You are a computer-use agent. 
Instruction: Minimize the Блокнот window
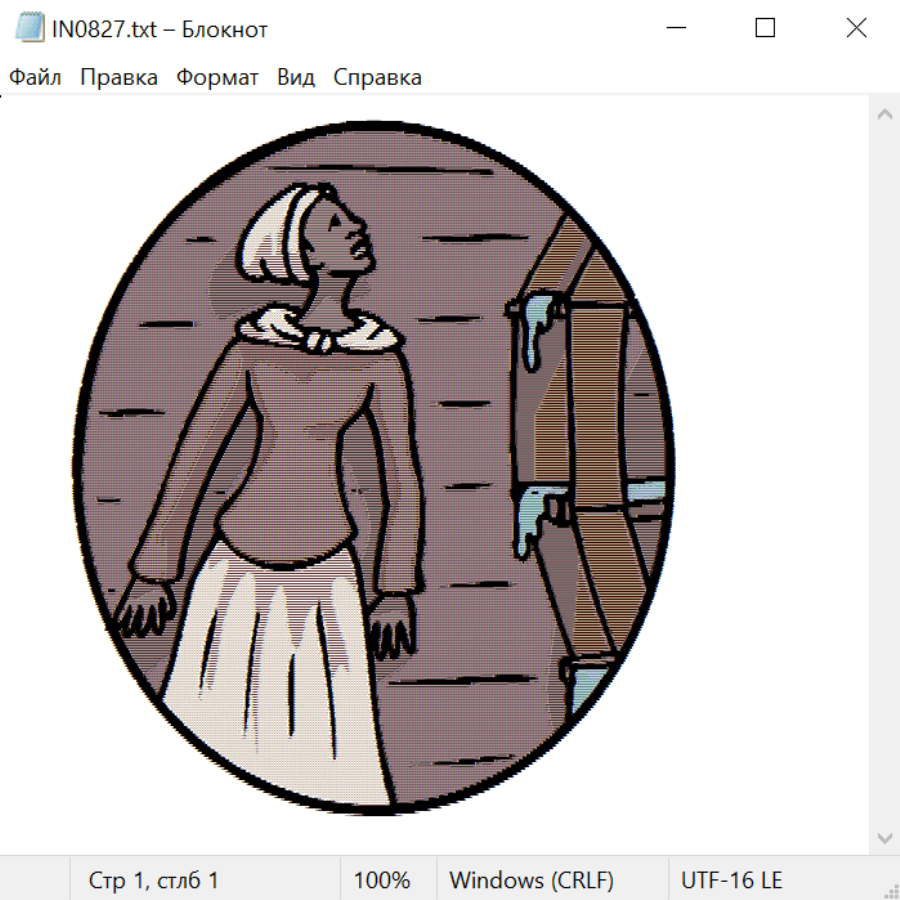674,29
